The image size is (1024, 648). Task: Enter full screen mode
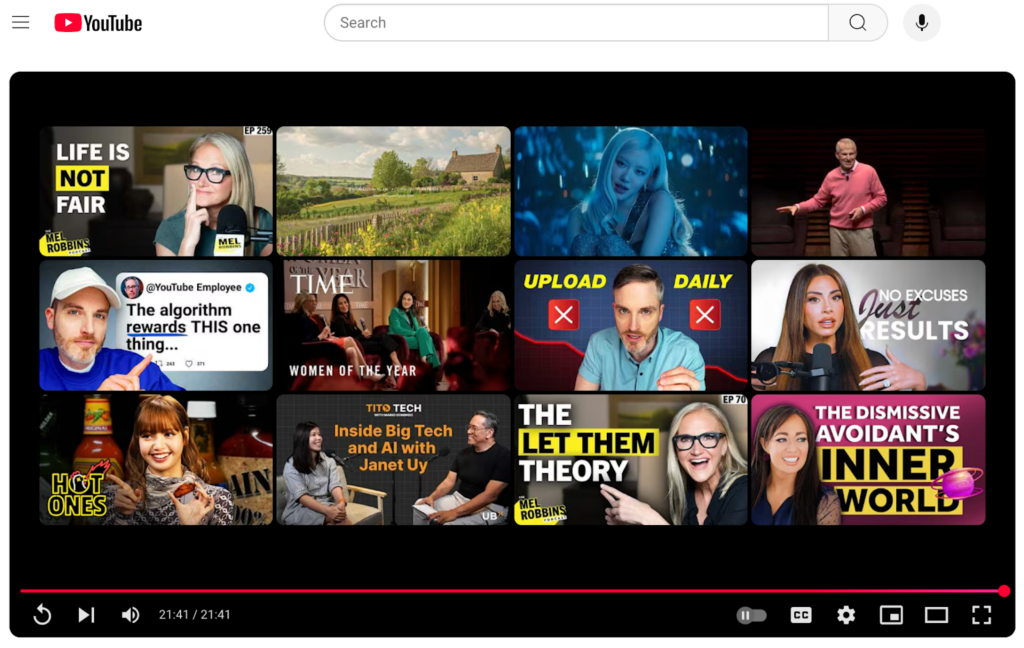click(x=981, y=615)
